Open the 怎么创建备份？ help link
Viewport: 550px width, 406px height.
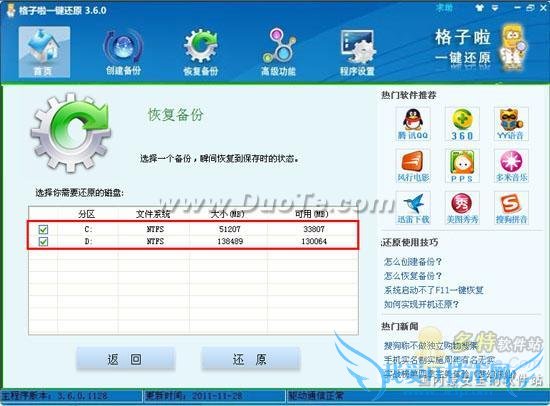(x=412, y=262)
